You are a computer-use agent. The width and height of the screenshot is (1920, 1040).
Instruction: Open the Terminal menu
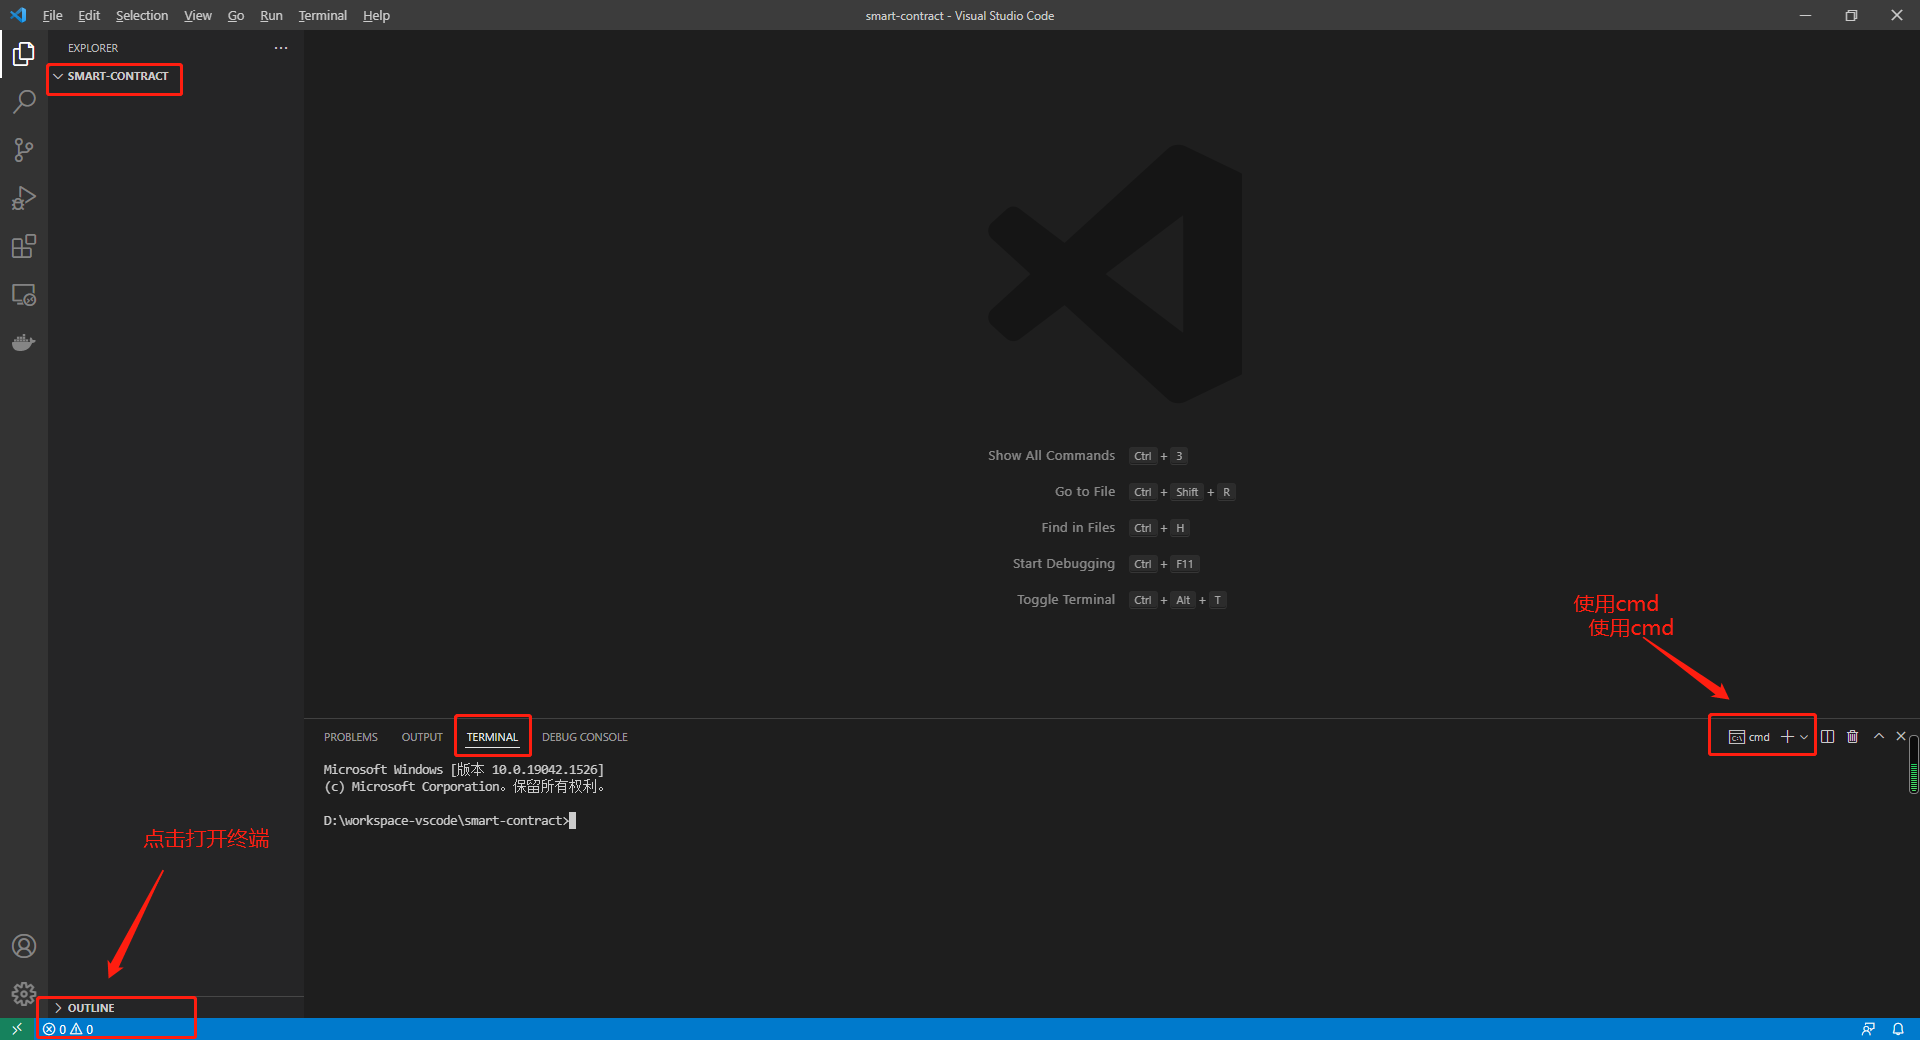tap(323, 15)
